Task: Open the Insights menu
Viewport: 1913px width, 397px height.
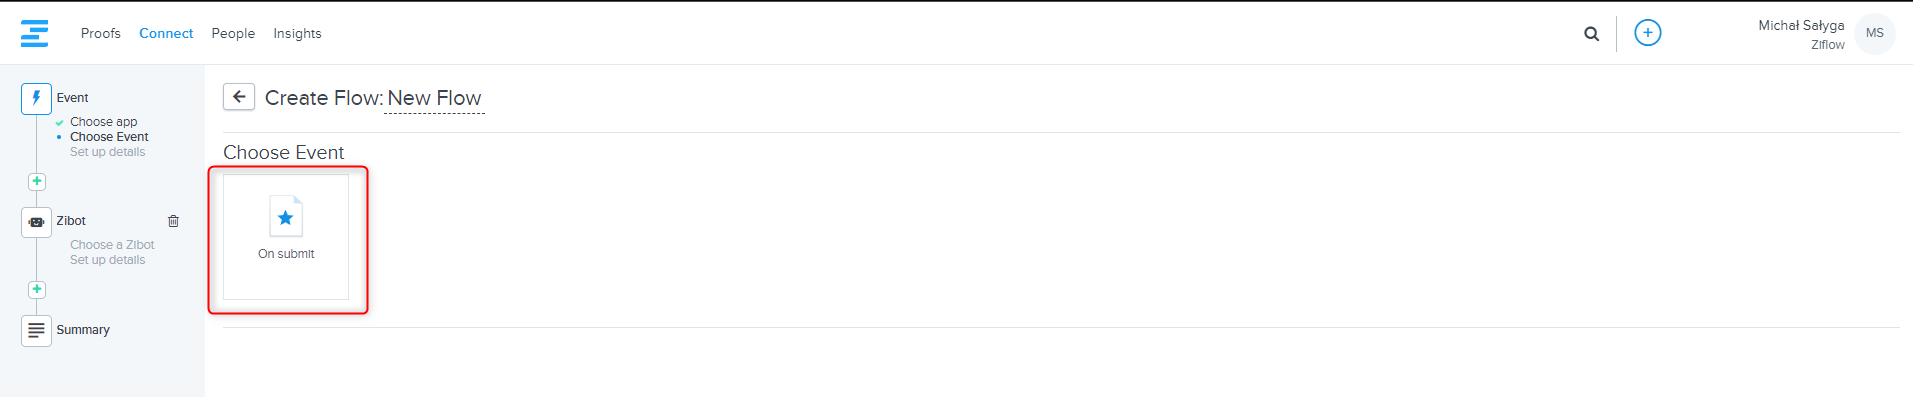Action: pyautogui.click(x=297, y=33)
